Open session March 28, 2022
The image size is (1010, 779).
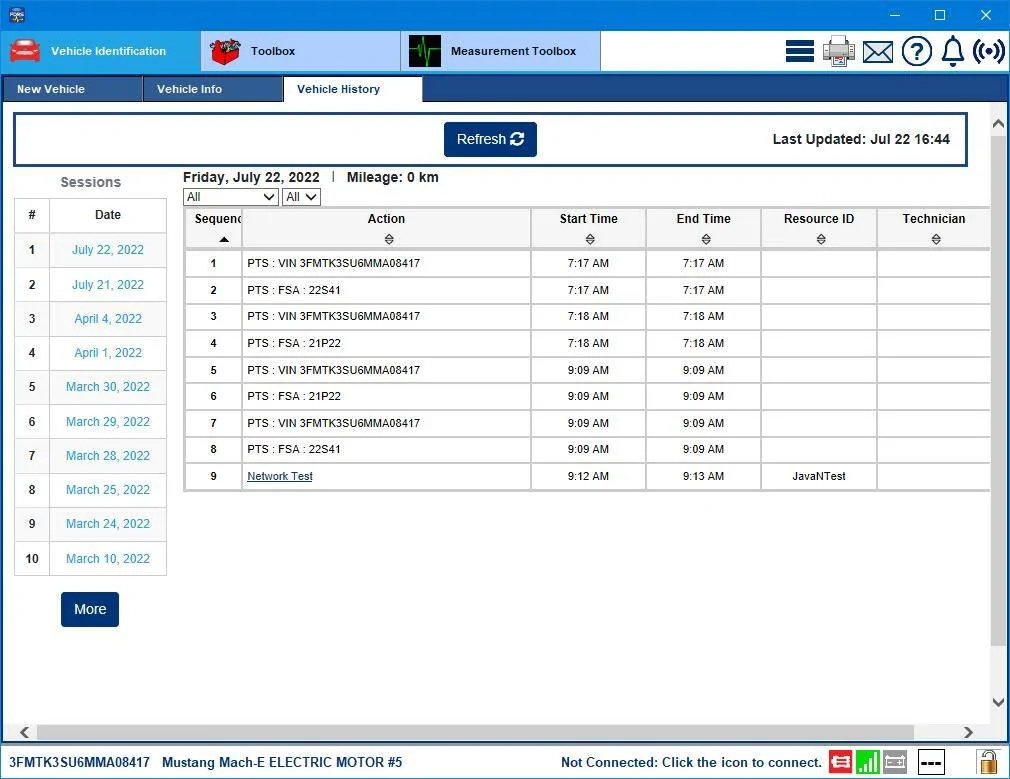pyautogui.click(x=108, y=456)
